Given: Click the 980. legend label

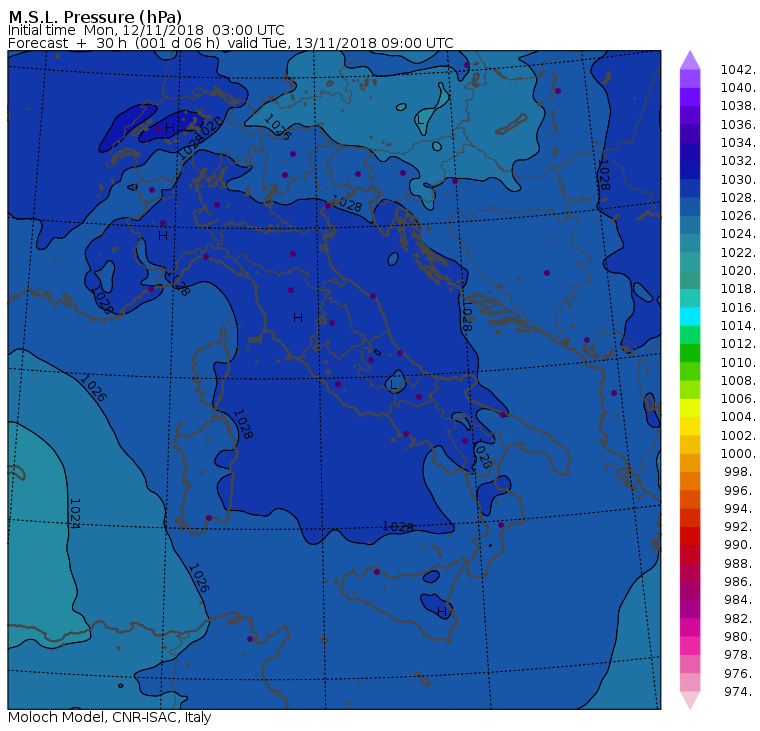Looking at the screenshot, I should pyautogui.click(x=740, y=636).
